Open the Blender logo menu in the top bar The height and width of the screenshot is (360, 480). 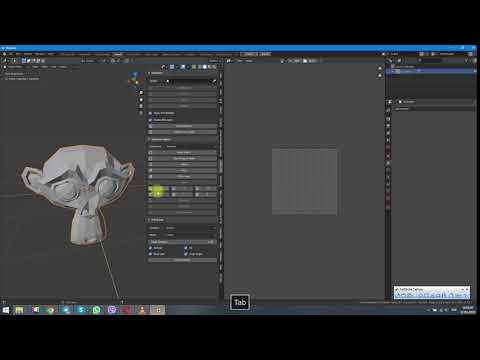(x=4, y=54)
